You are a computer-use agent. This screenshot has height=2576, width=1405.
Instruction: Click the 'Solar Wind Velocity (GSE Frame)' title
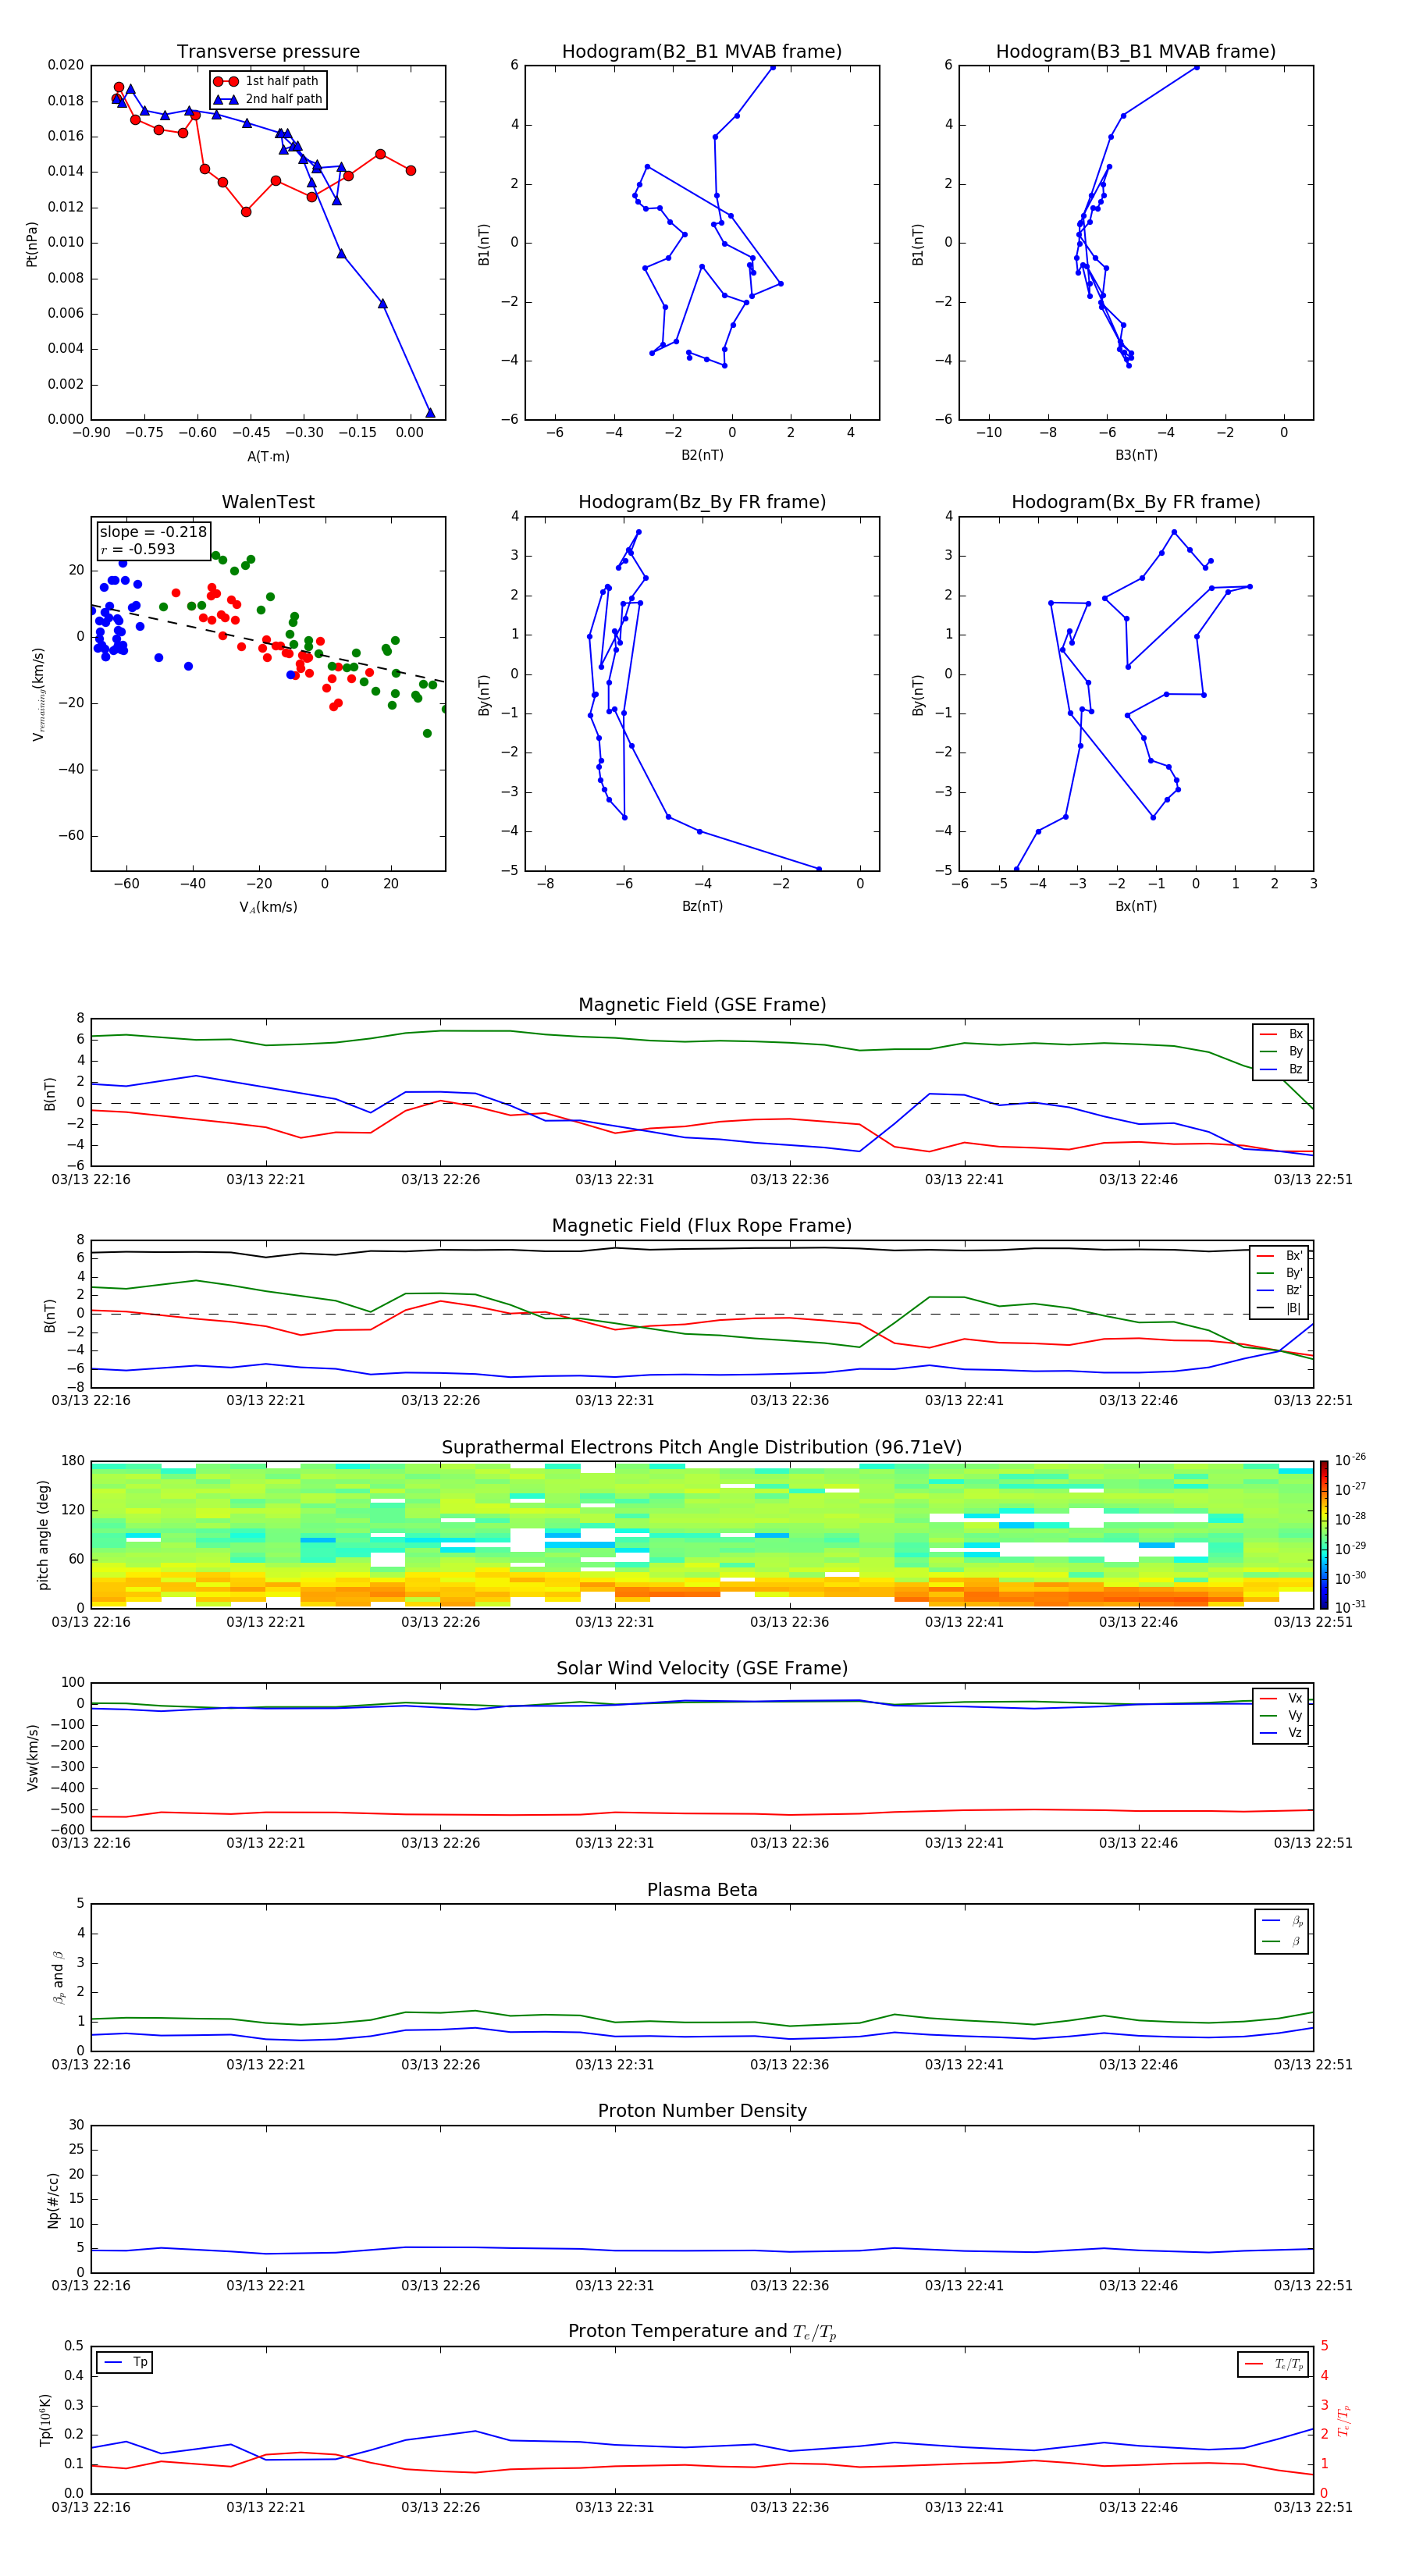coord(702,1668)
